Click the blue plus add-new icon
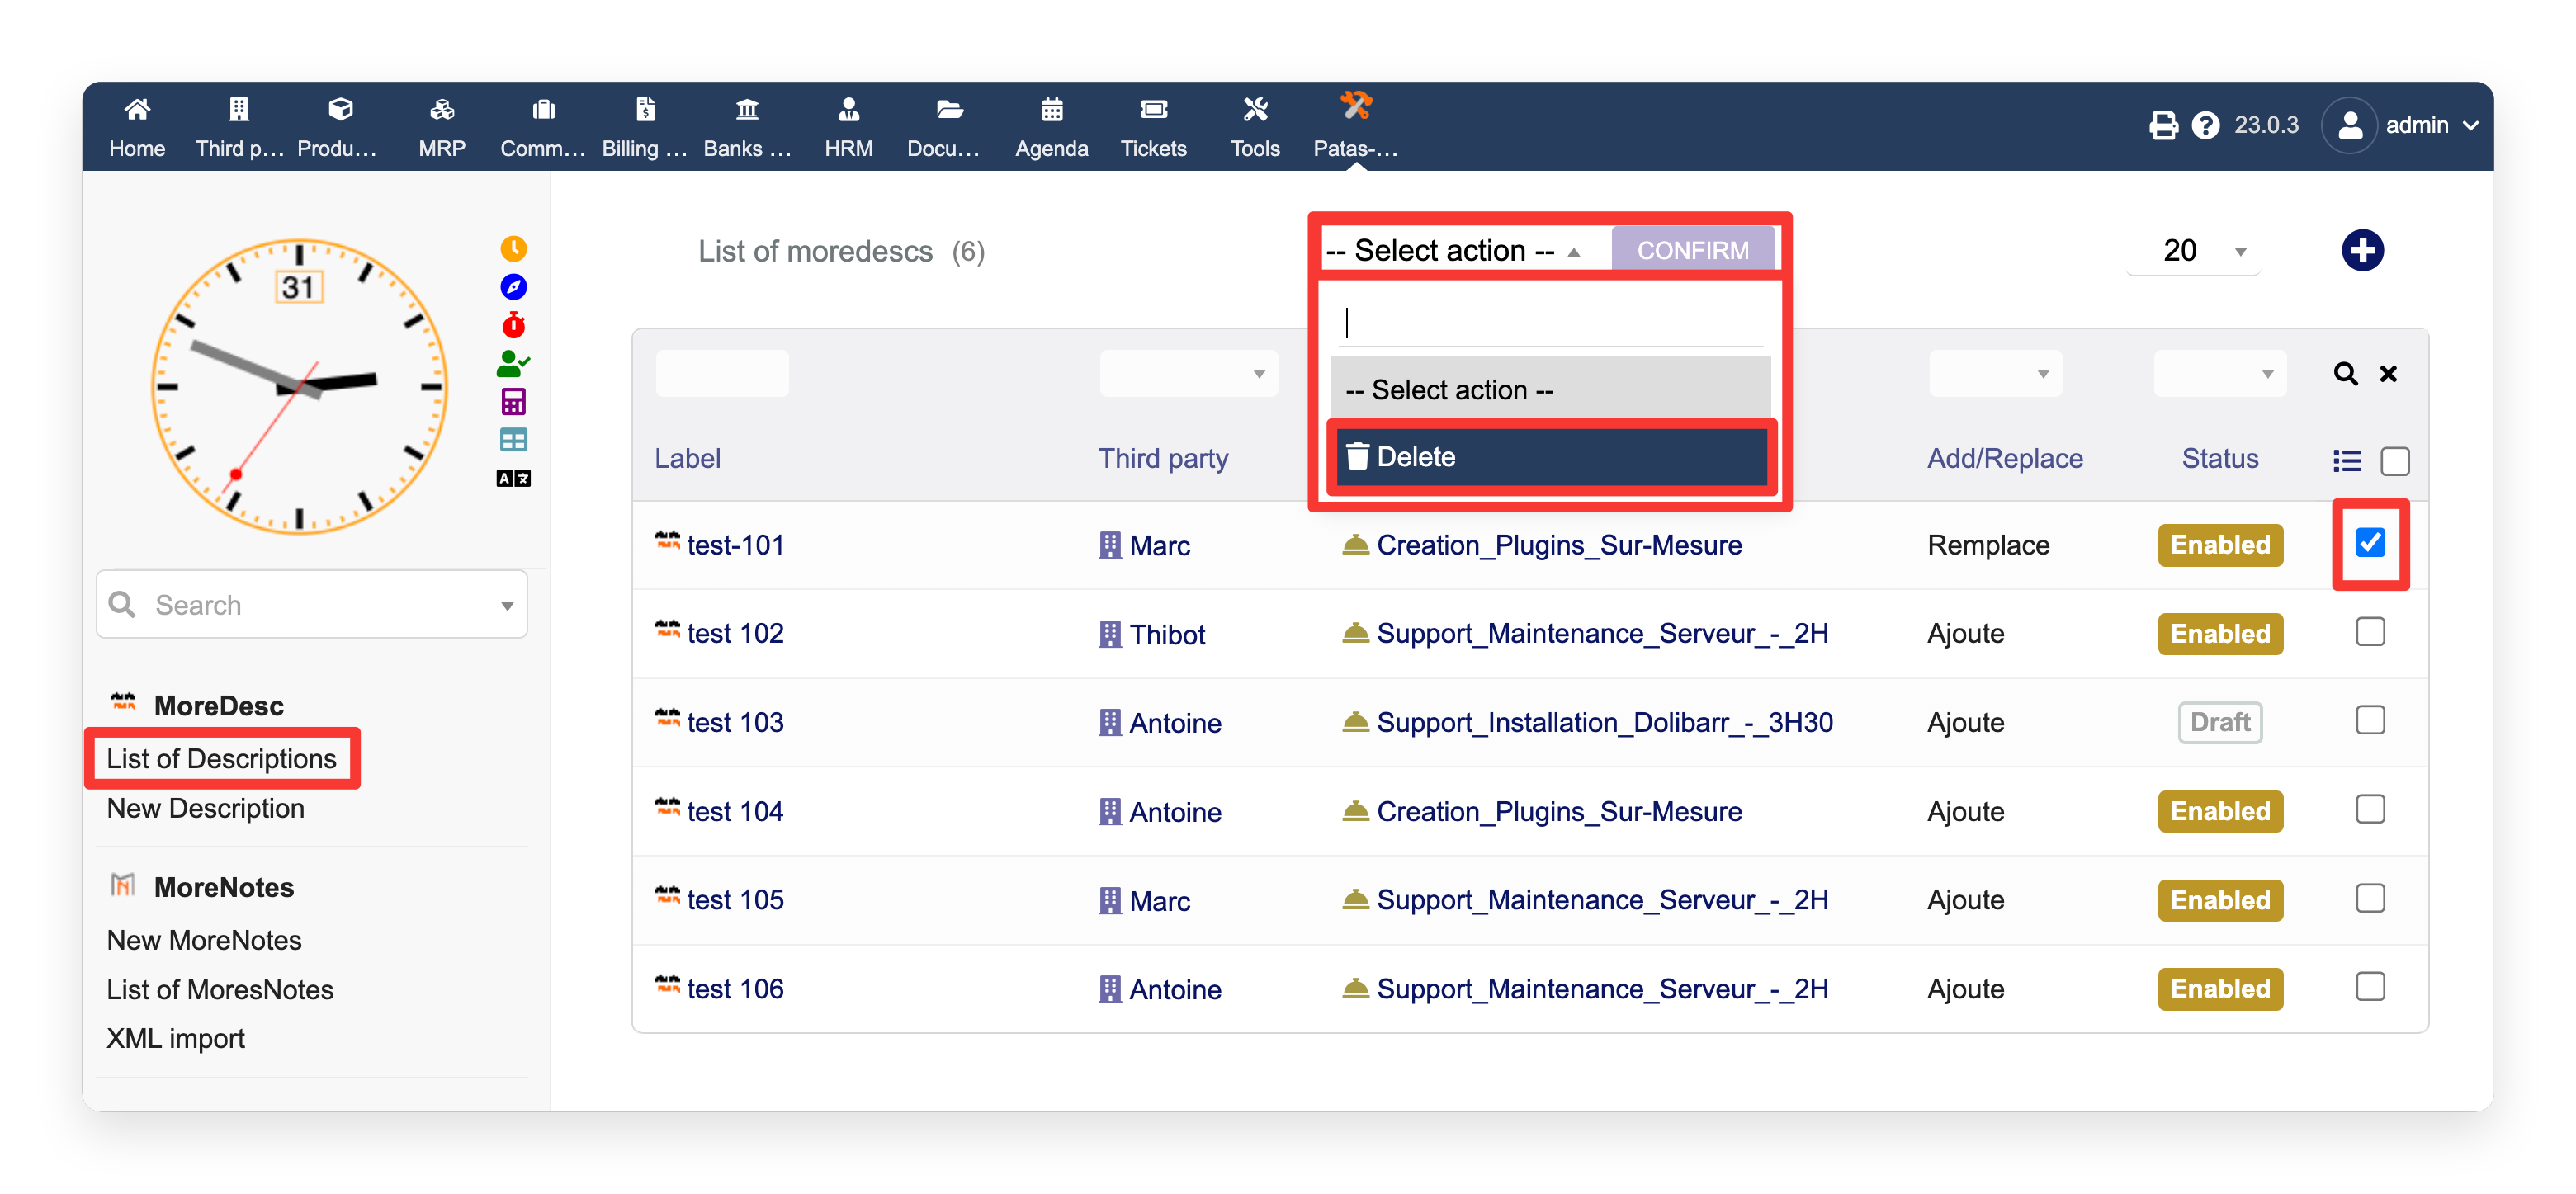Viewport: 2576px width, 1194px height. (x=2362, y=250)
